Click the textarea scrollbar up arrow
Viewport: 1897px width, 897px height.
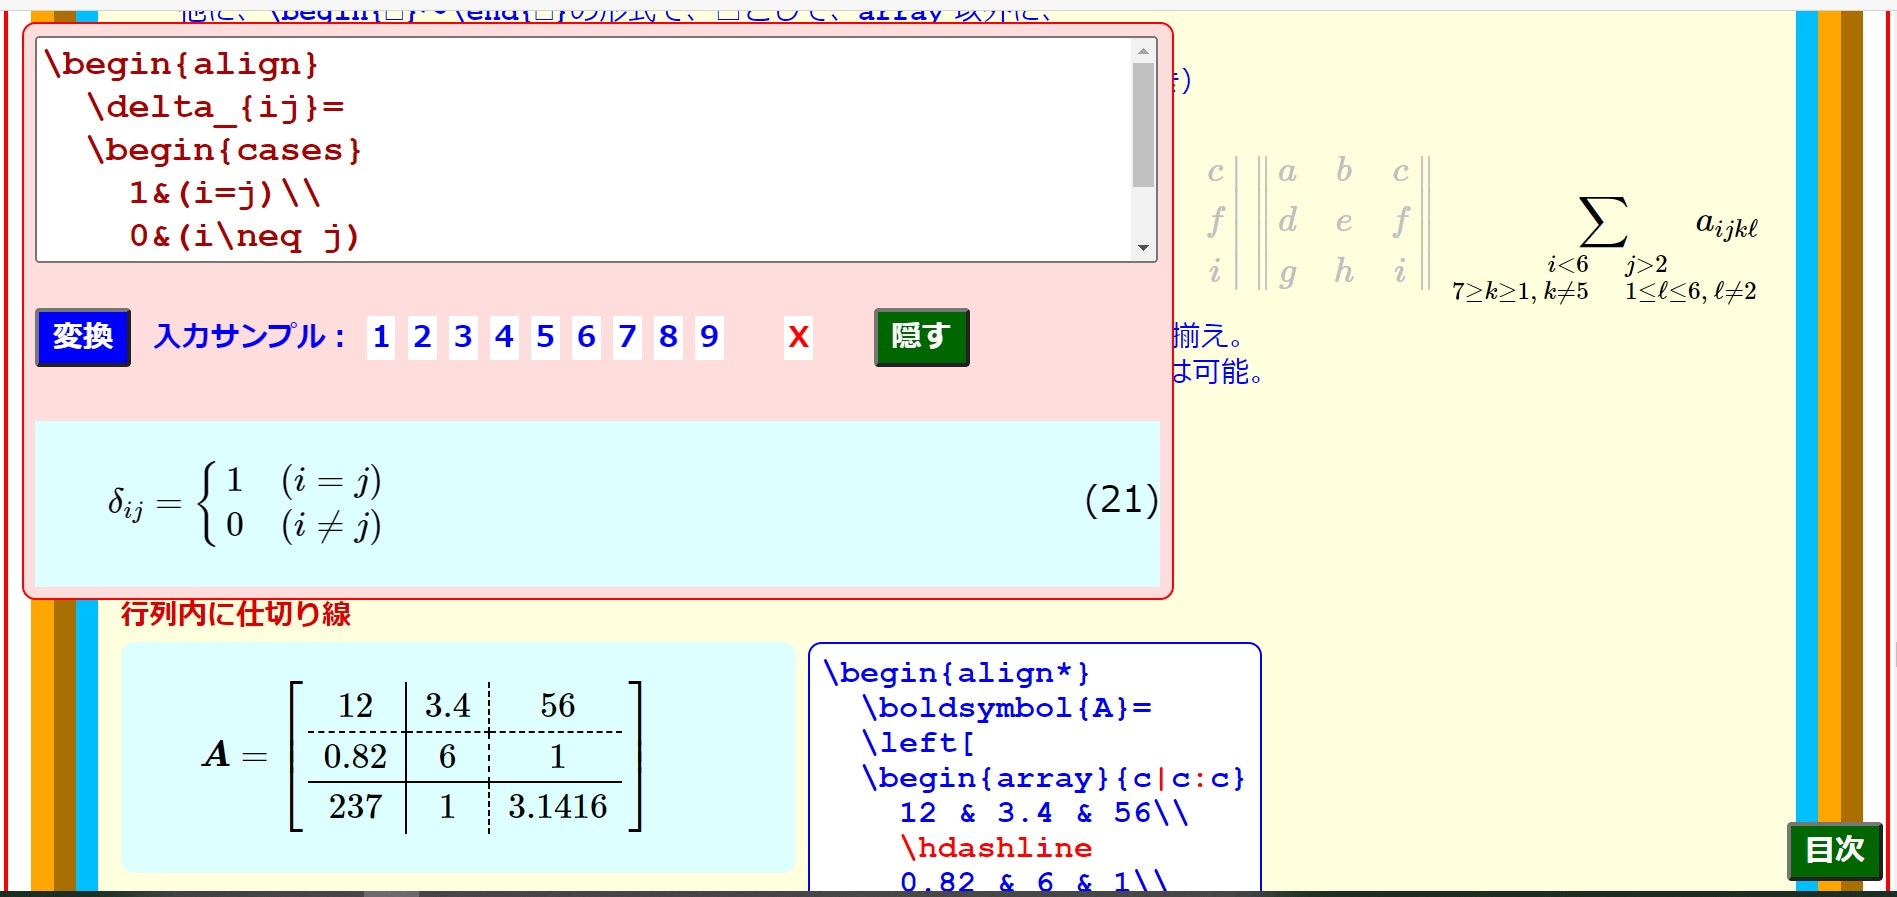tap(1143, 51)
